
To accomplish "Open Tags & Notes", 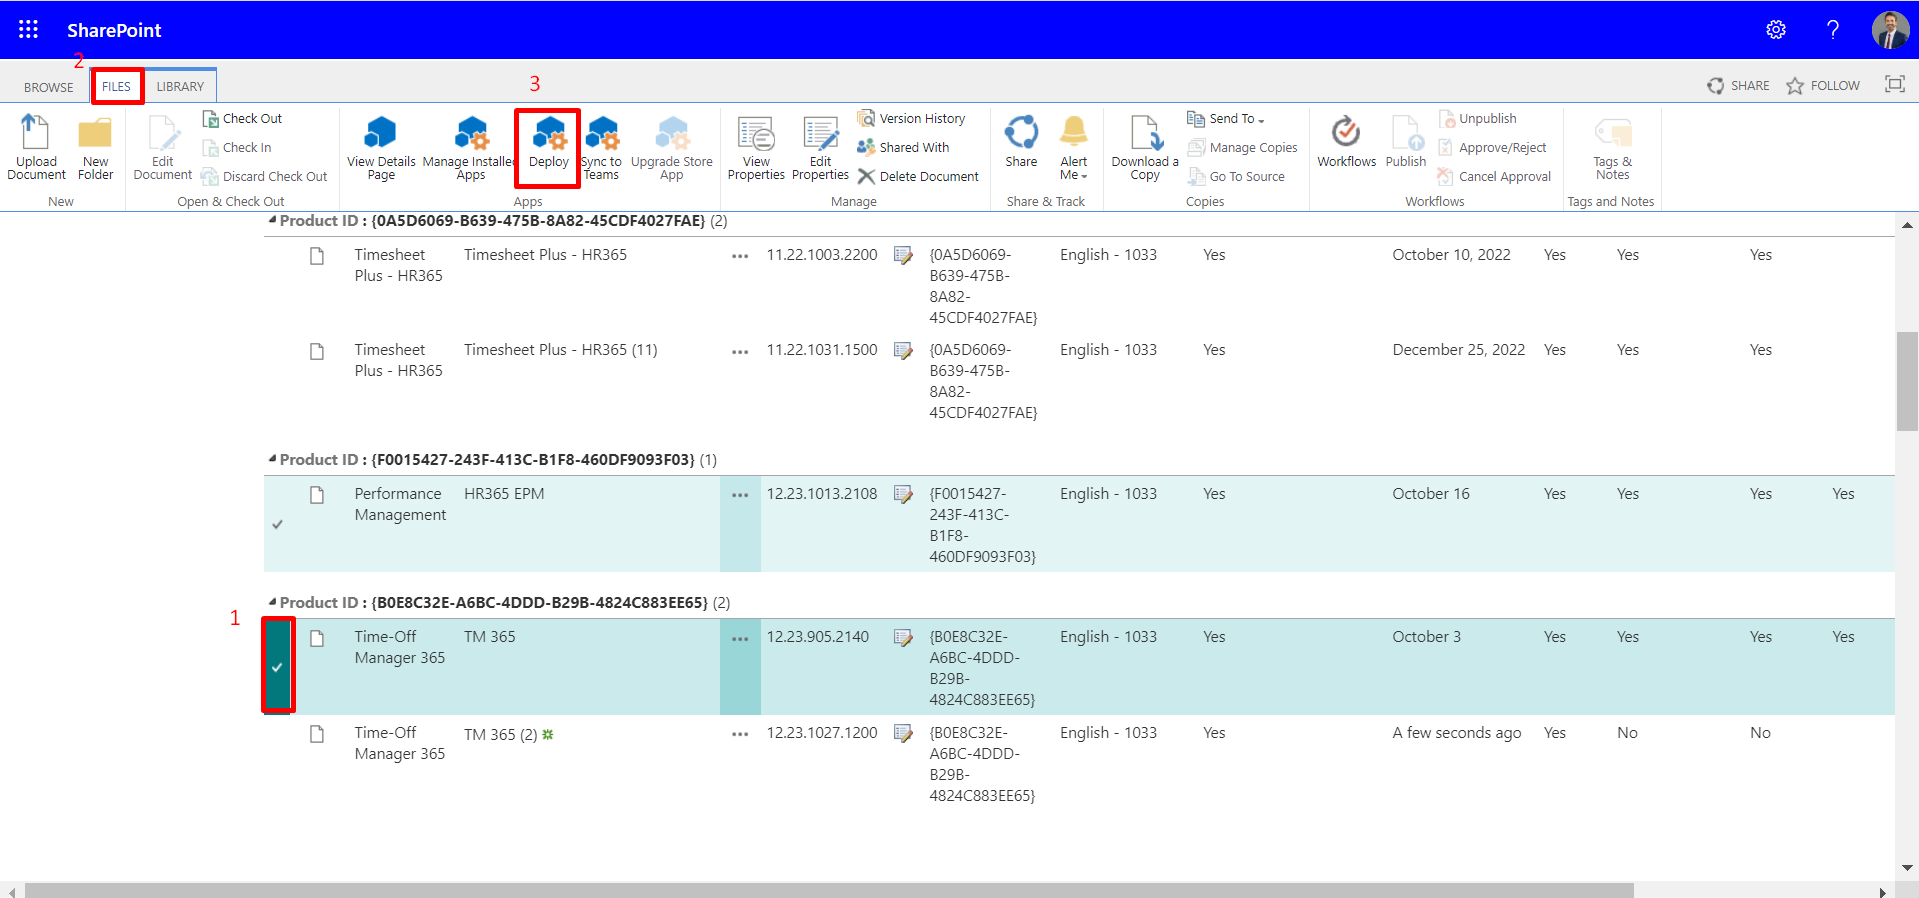I will (1612, 147).
